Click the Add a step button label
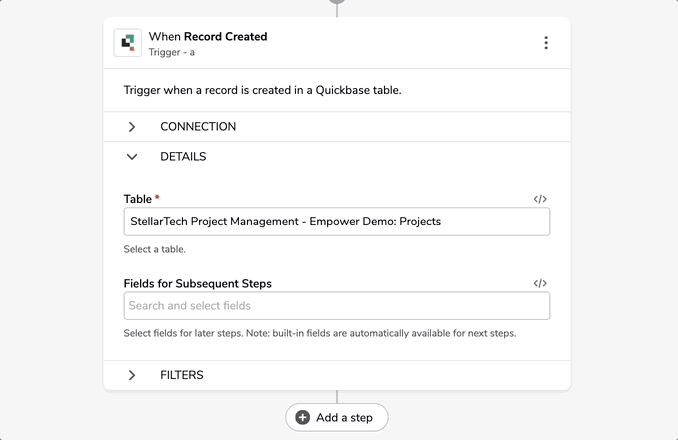The height and width of the screenshot is (440, 678). pos(344,418)
